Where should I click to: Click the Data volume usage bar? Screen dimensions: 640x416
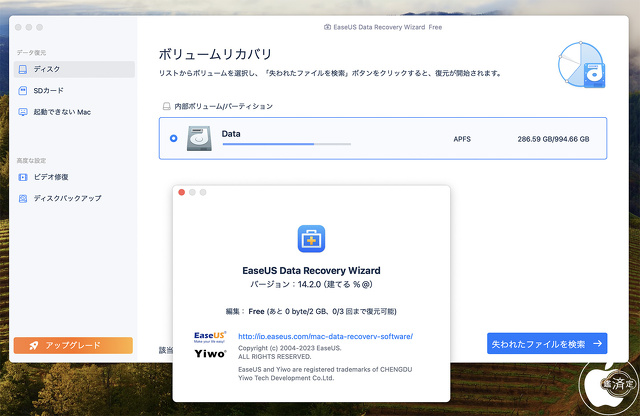(x=286, y=144)
